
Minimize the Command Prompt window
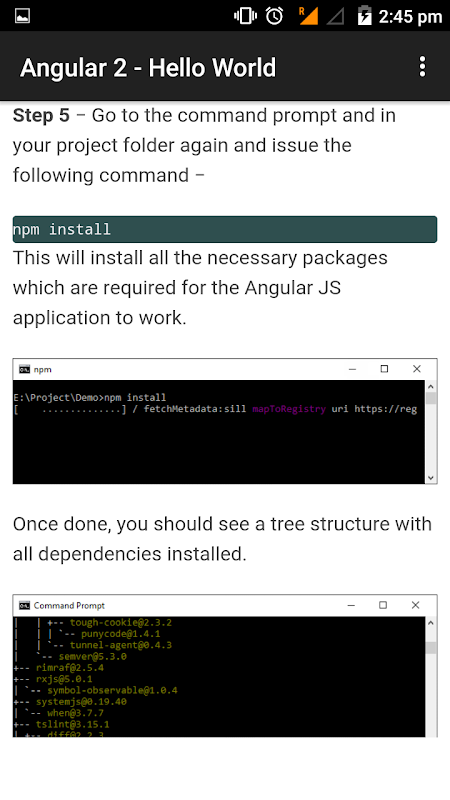[351, 605]
